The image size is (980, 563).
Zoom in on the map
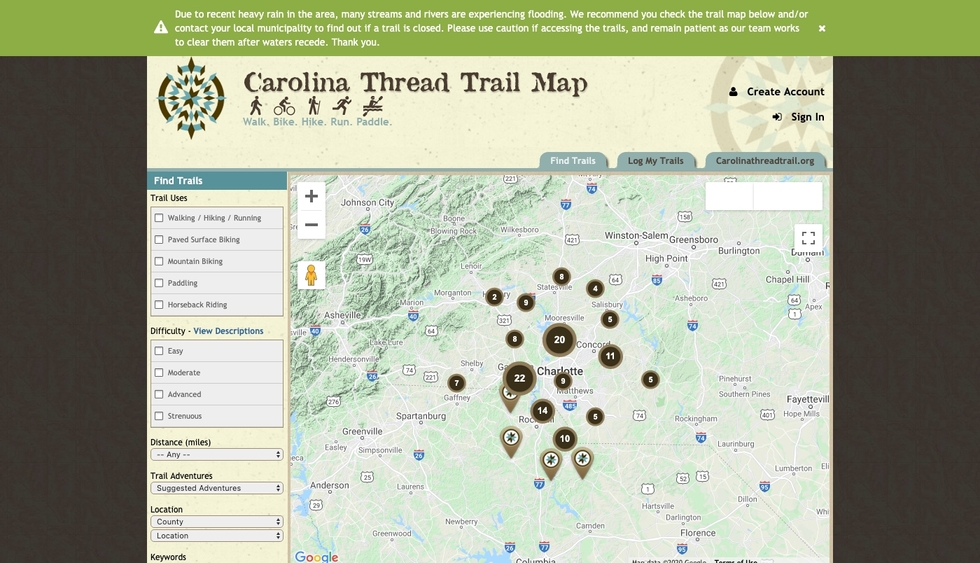[x=311, y=196]
